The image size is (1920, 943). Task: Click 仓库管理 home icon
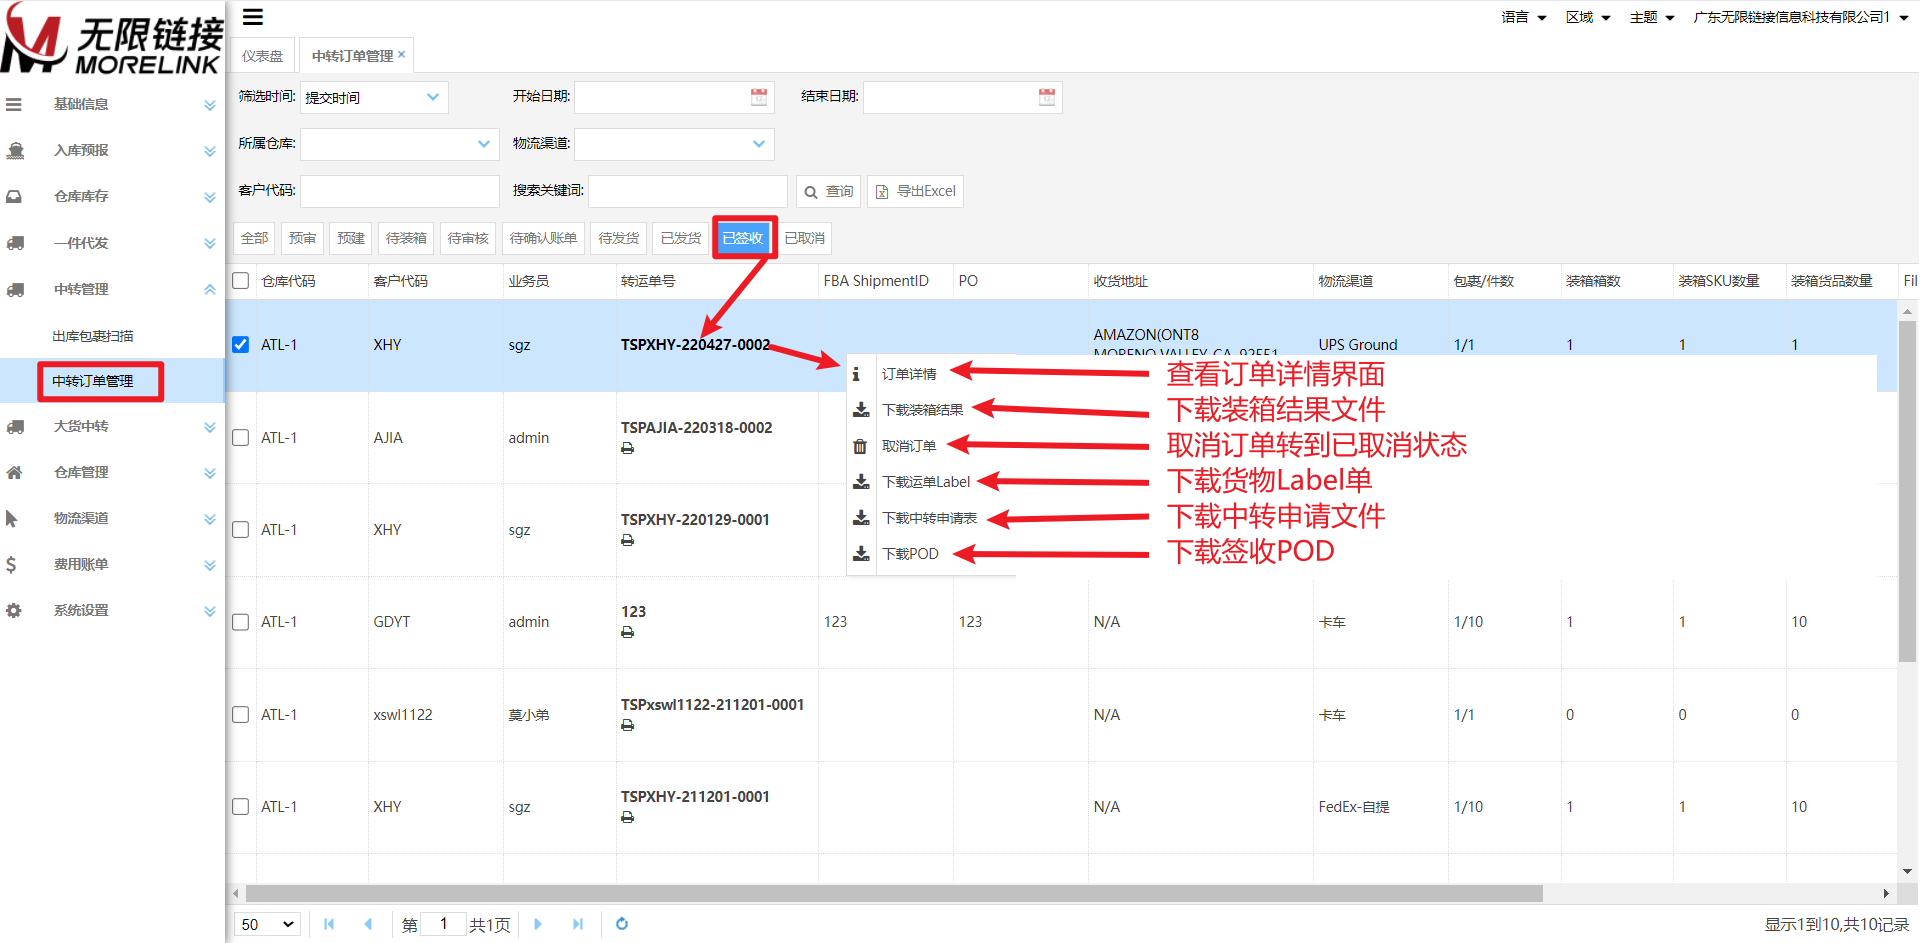click(x=14, y=472)
